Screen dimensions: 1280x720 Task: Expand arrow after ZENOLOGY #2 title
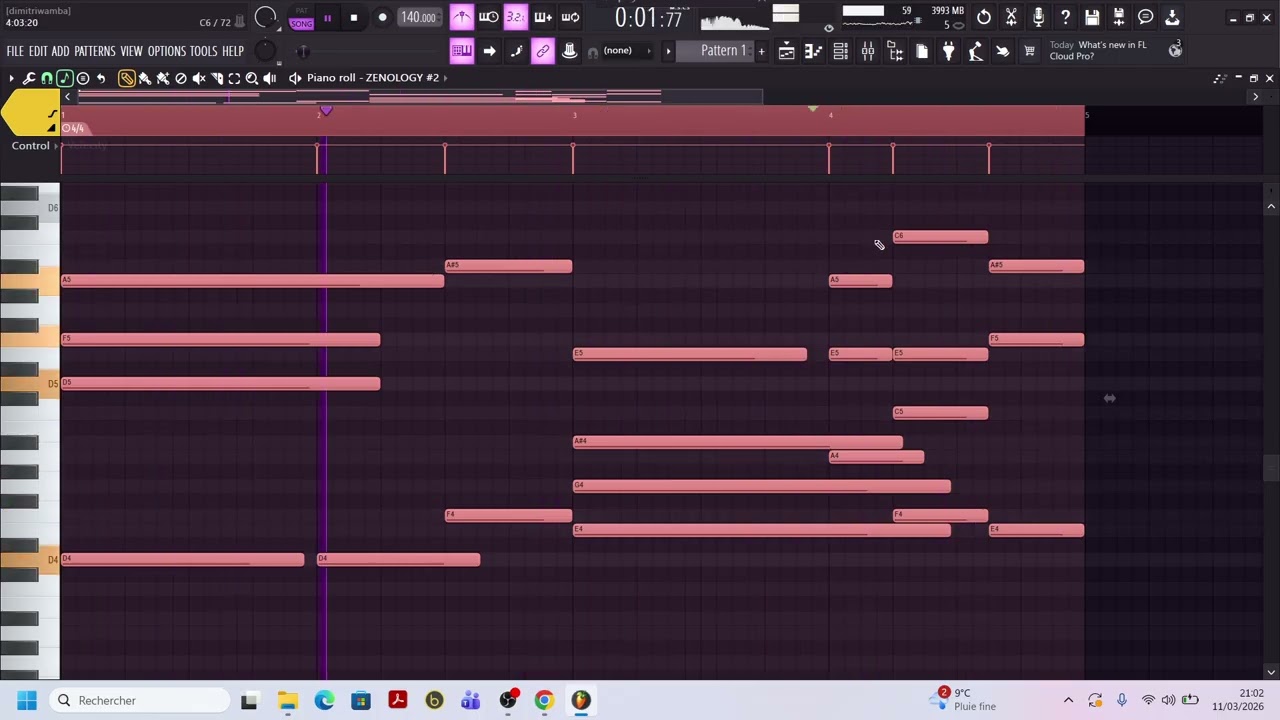pos(445,78)
